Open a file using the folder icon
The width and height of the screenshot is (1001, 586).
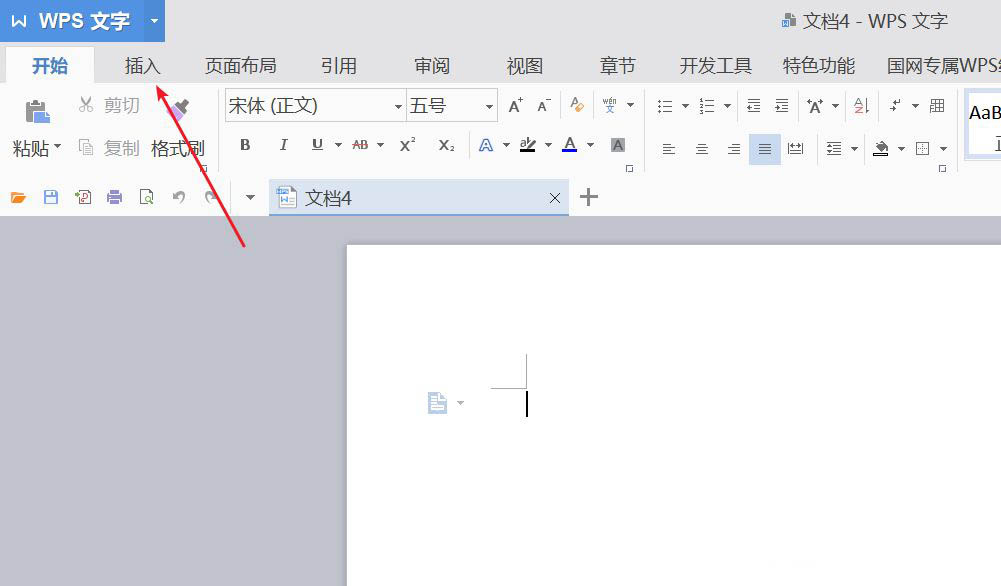[x=18, y=196]
